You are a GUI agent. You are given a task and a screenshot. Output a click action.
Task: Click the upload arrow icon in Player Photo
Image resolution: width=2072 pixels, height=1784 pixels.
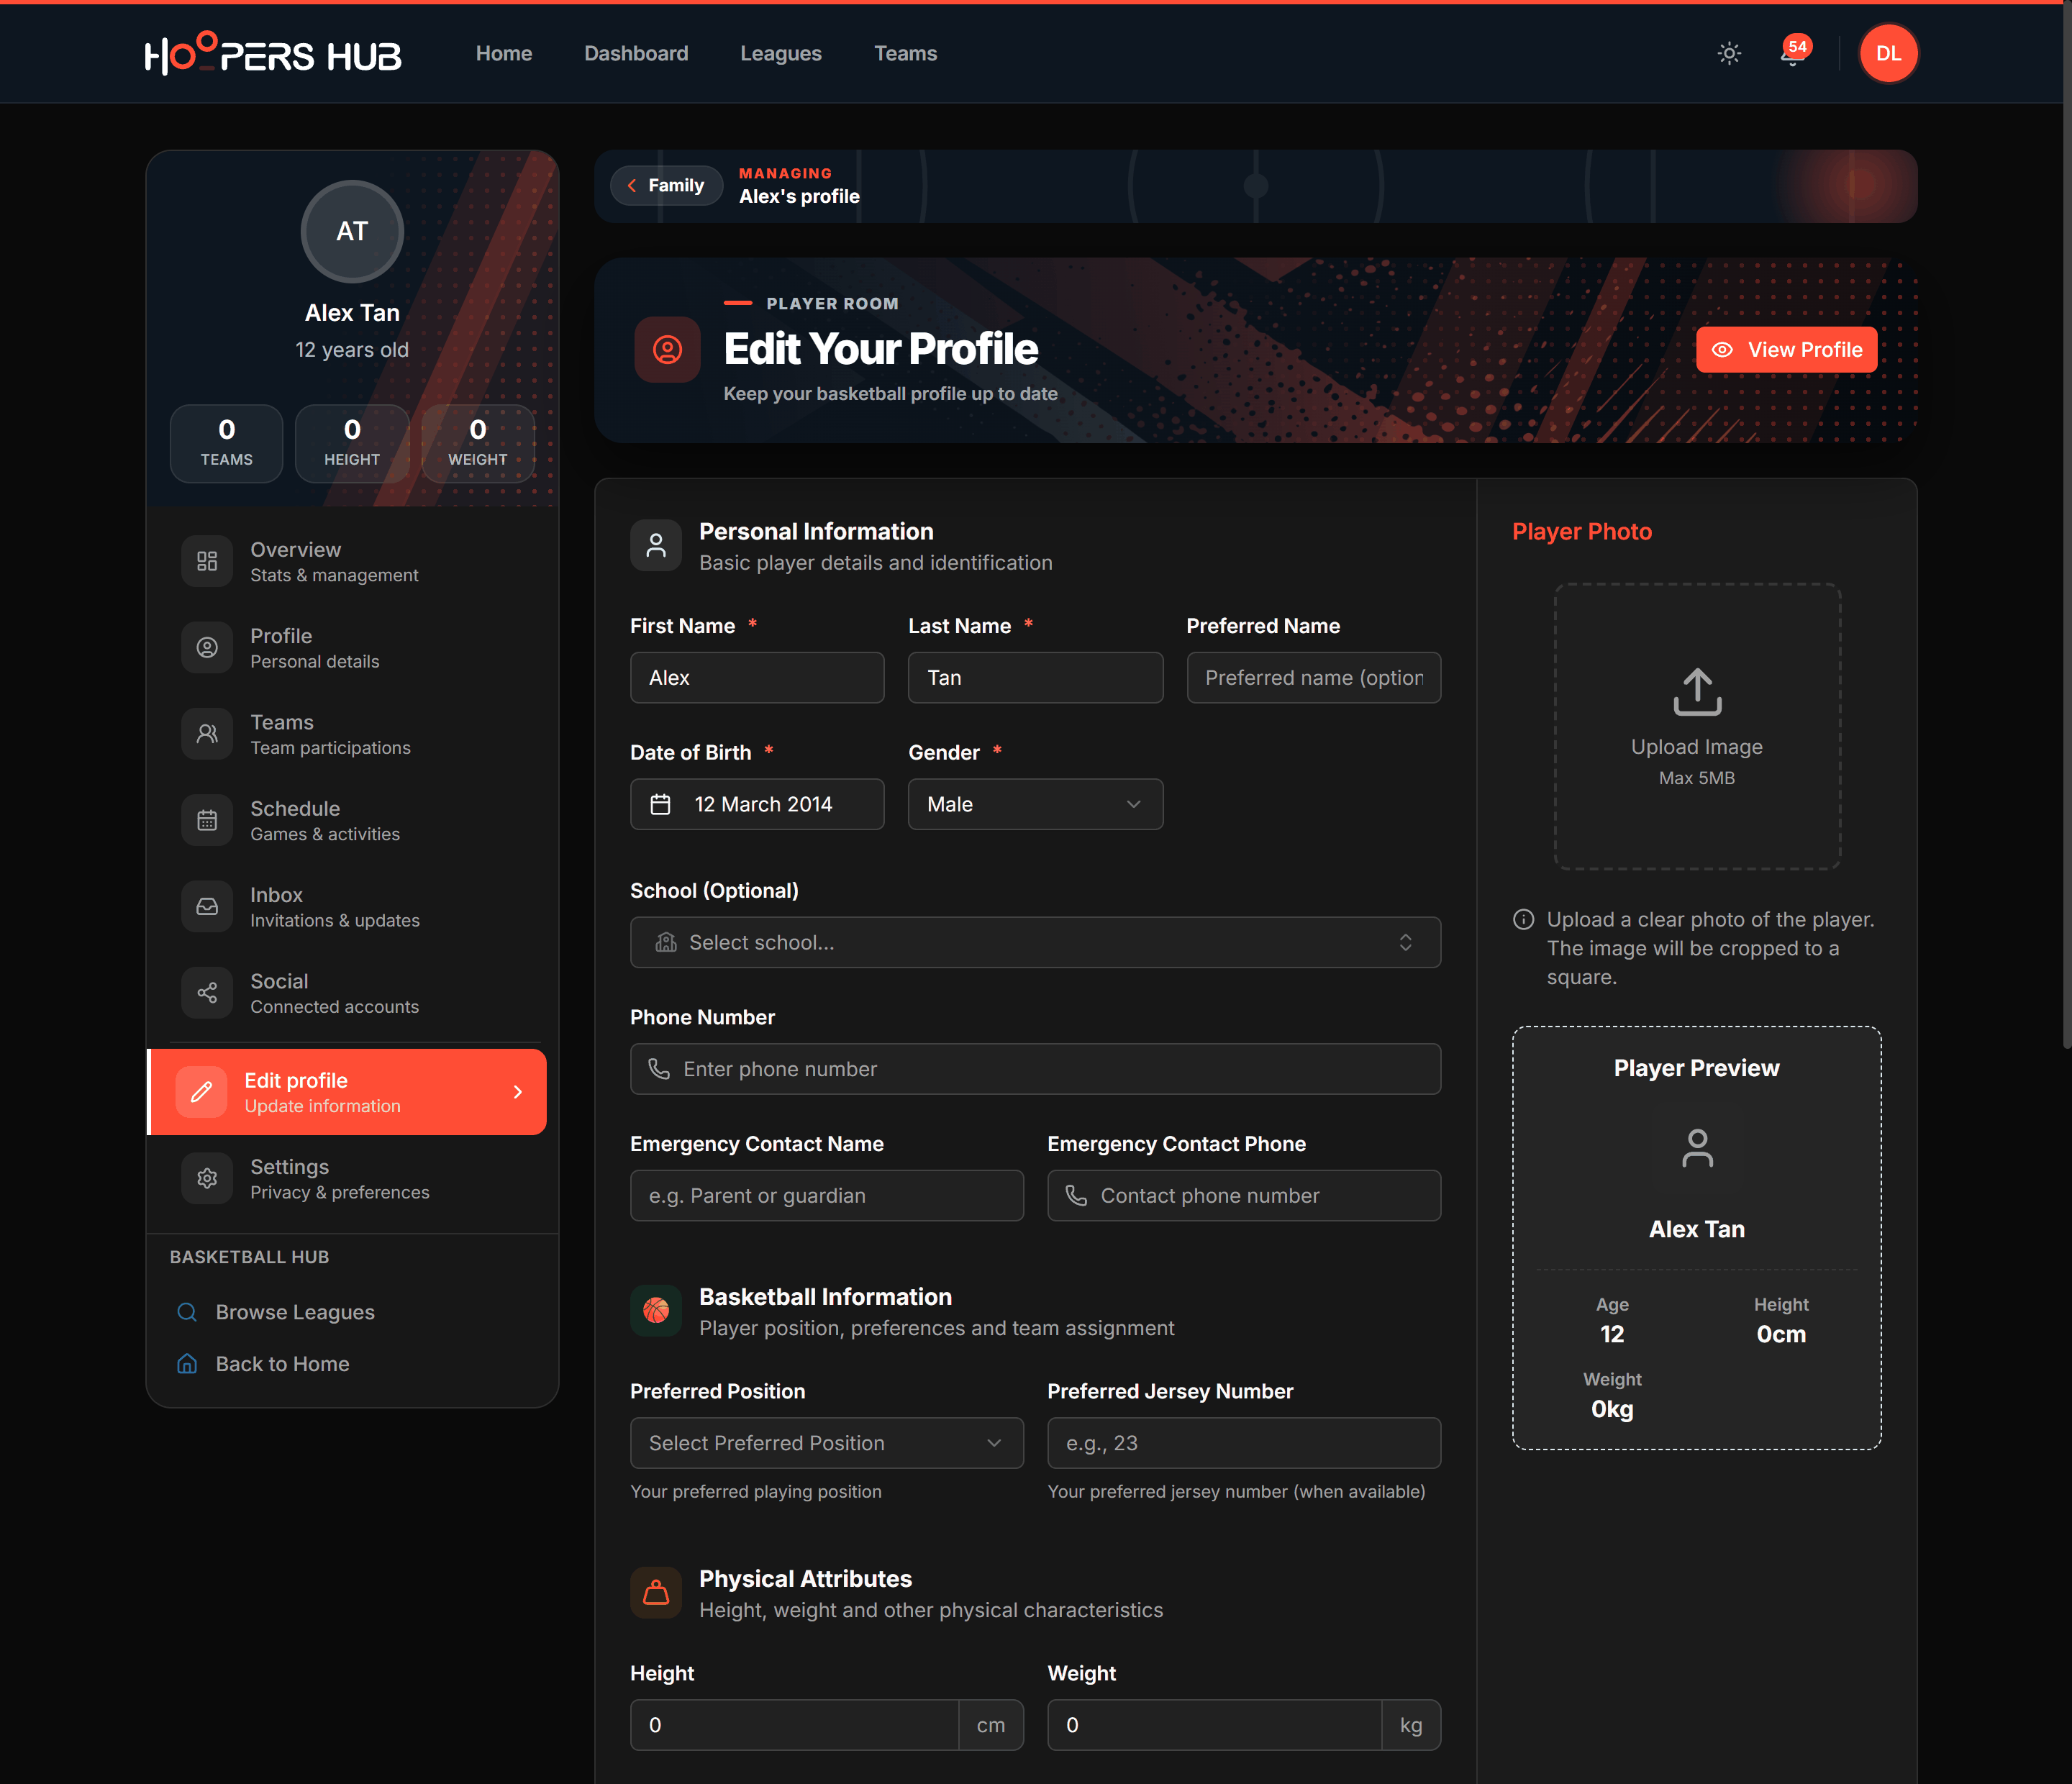[1697, 692]
